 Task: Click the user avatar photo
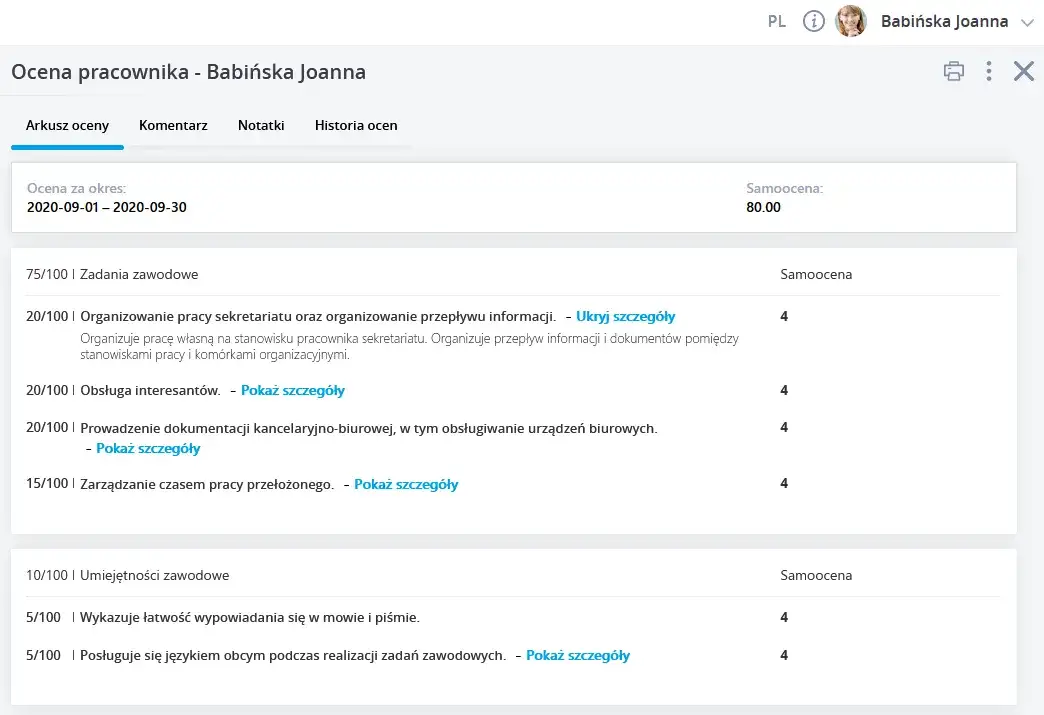pyautogui.click(x=850, y=21)
